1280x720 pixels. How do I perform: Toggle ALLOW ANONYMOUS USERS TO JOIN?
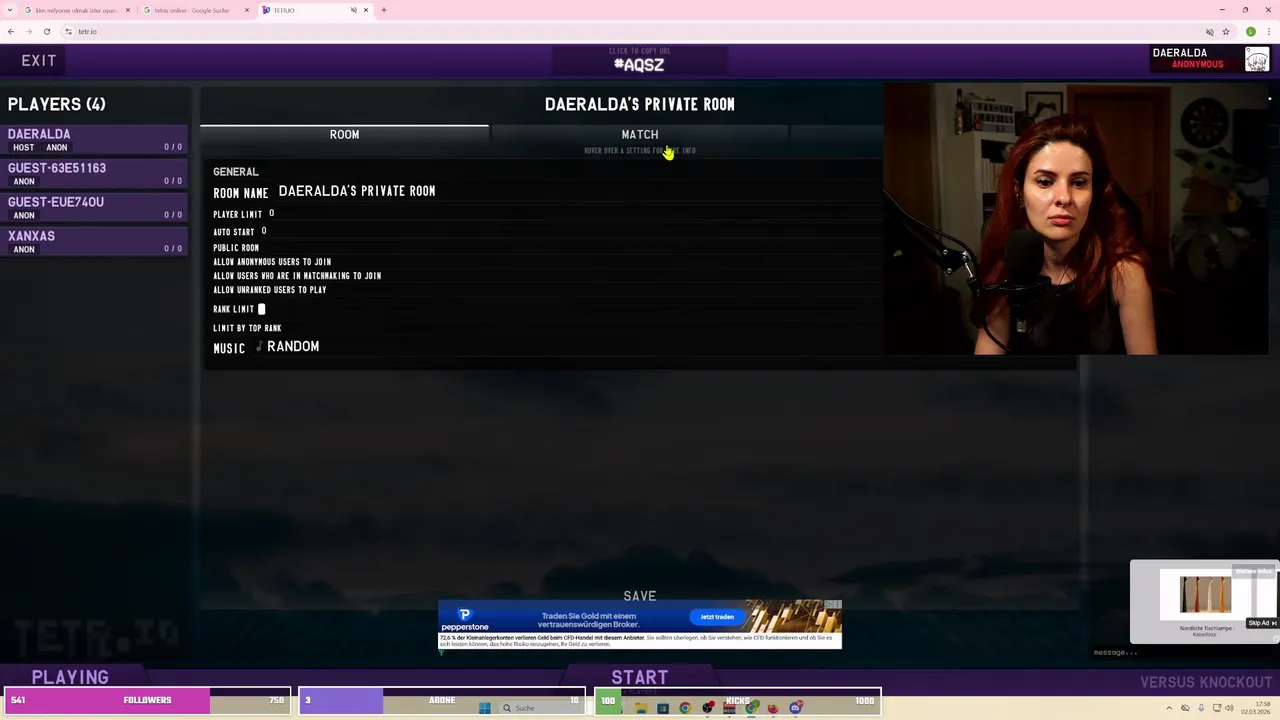(272, 262)
